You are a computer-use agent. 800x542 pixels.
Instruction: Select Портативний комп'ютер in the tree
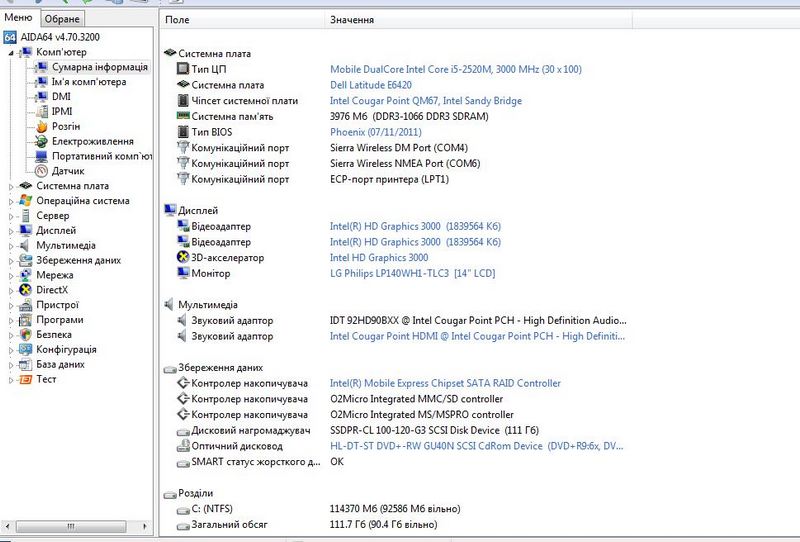coord(101,156)
